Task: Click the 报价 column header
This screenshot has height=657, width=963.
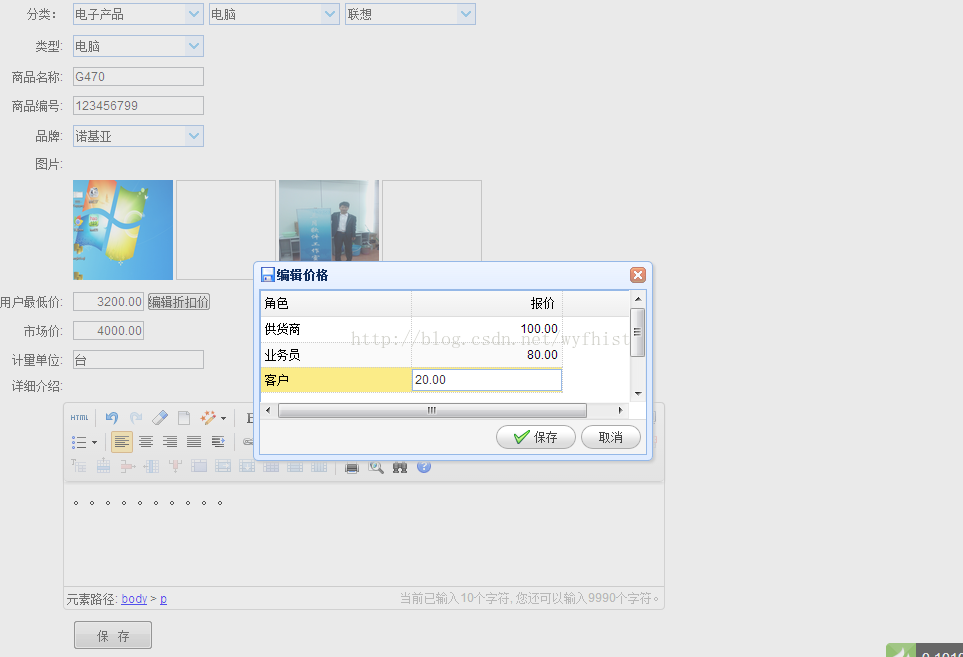Action: (x=487, y=303)
